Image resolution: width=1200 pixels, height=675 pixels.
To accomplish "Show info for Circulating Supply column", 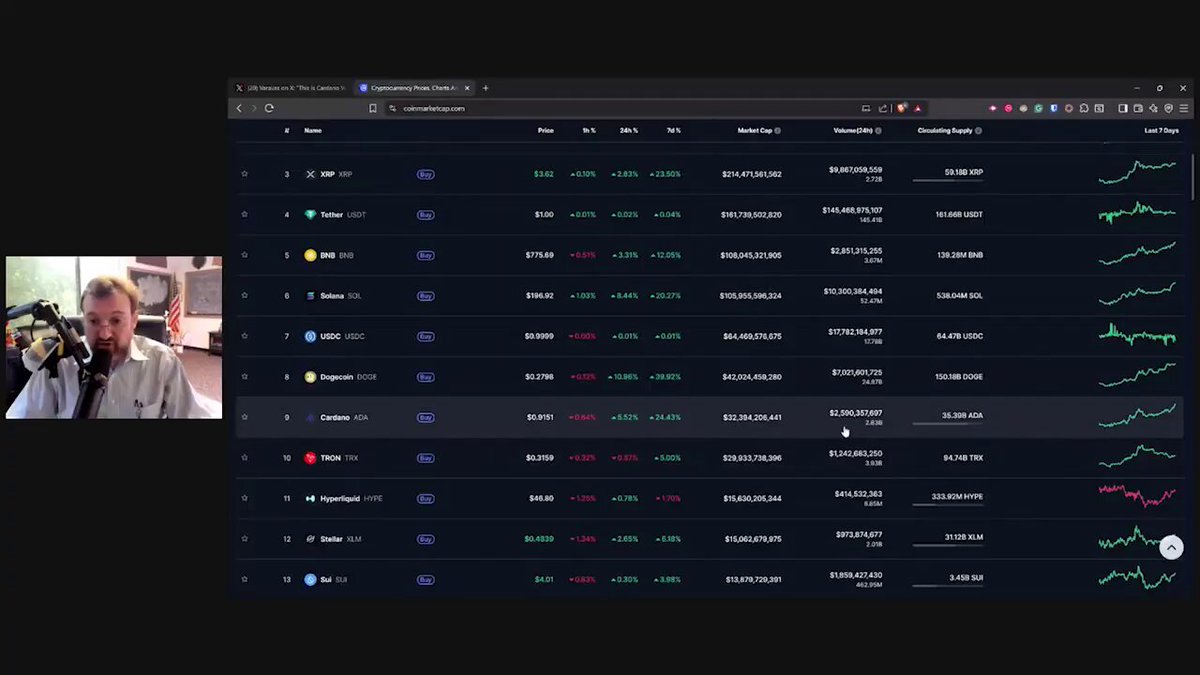I will tap(978, 130).
